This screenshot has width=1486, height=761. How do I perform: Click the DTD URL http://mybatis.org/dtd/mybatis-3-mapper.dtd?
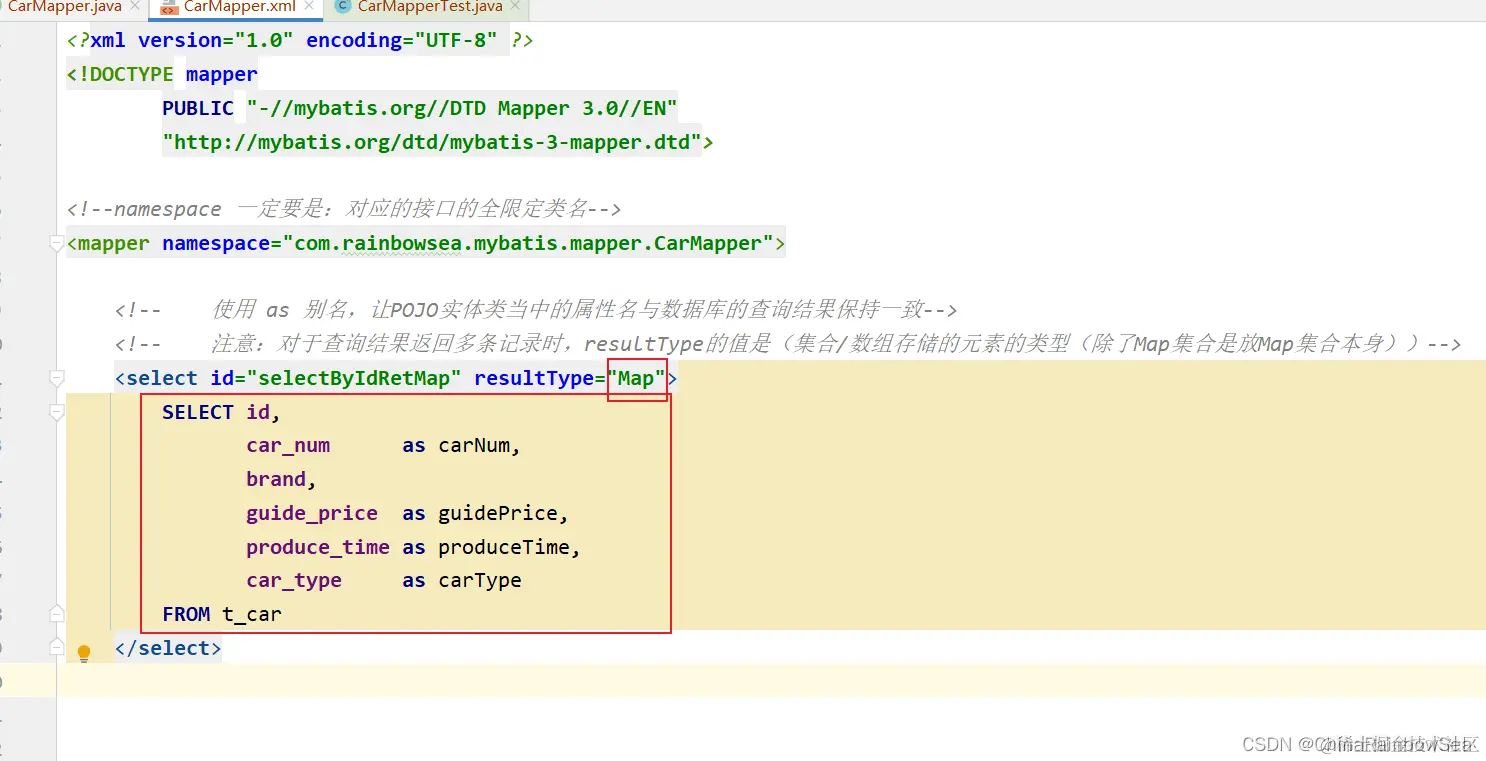pos(432,142)
